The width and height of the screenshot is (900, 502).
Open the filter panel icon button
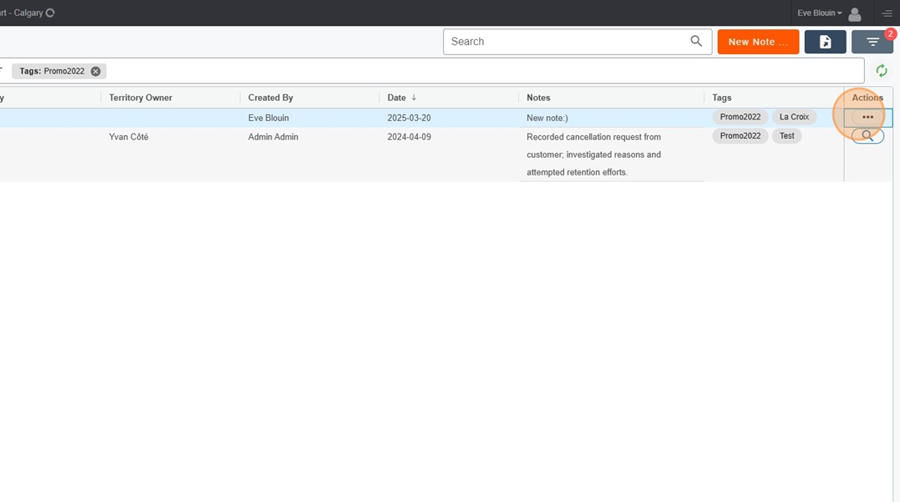click(x=872, y=42)
